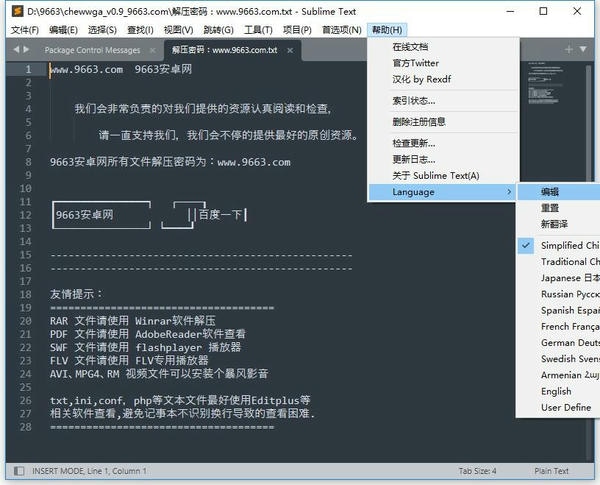This screenshot has height=485, width=600.
Task: Select German language option
Action: coord(559,342)
